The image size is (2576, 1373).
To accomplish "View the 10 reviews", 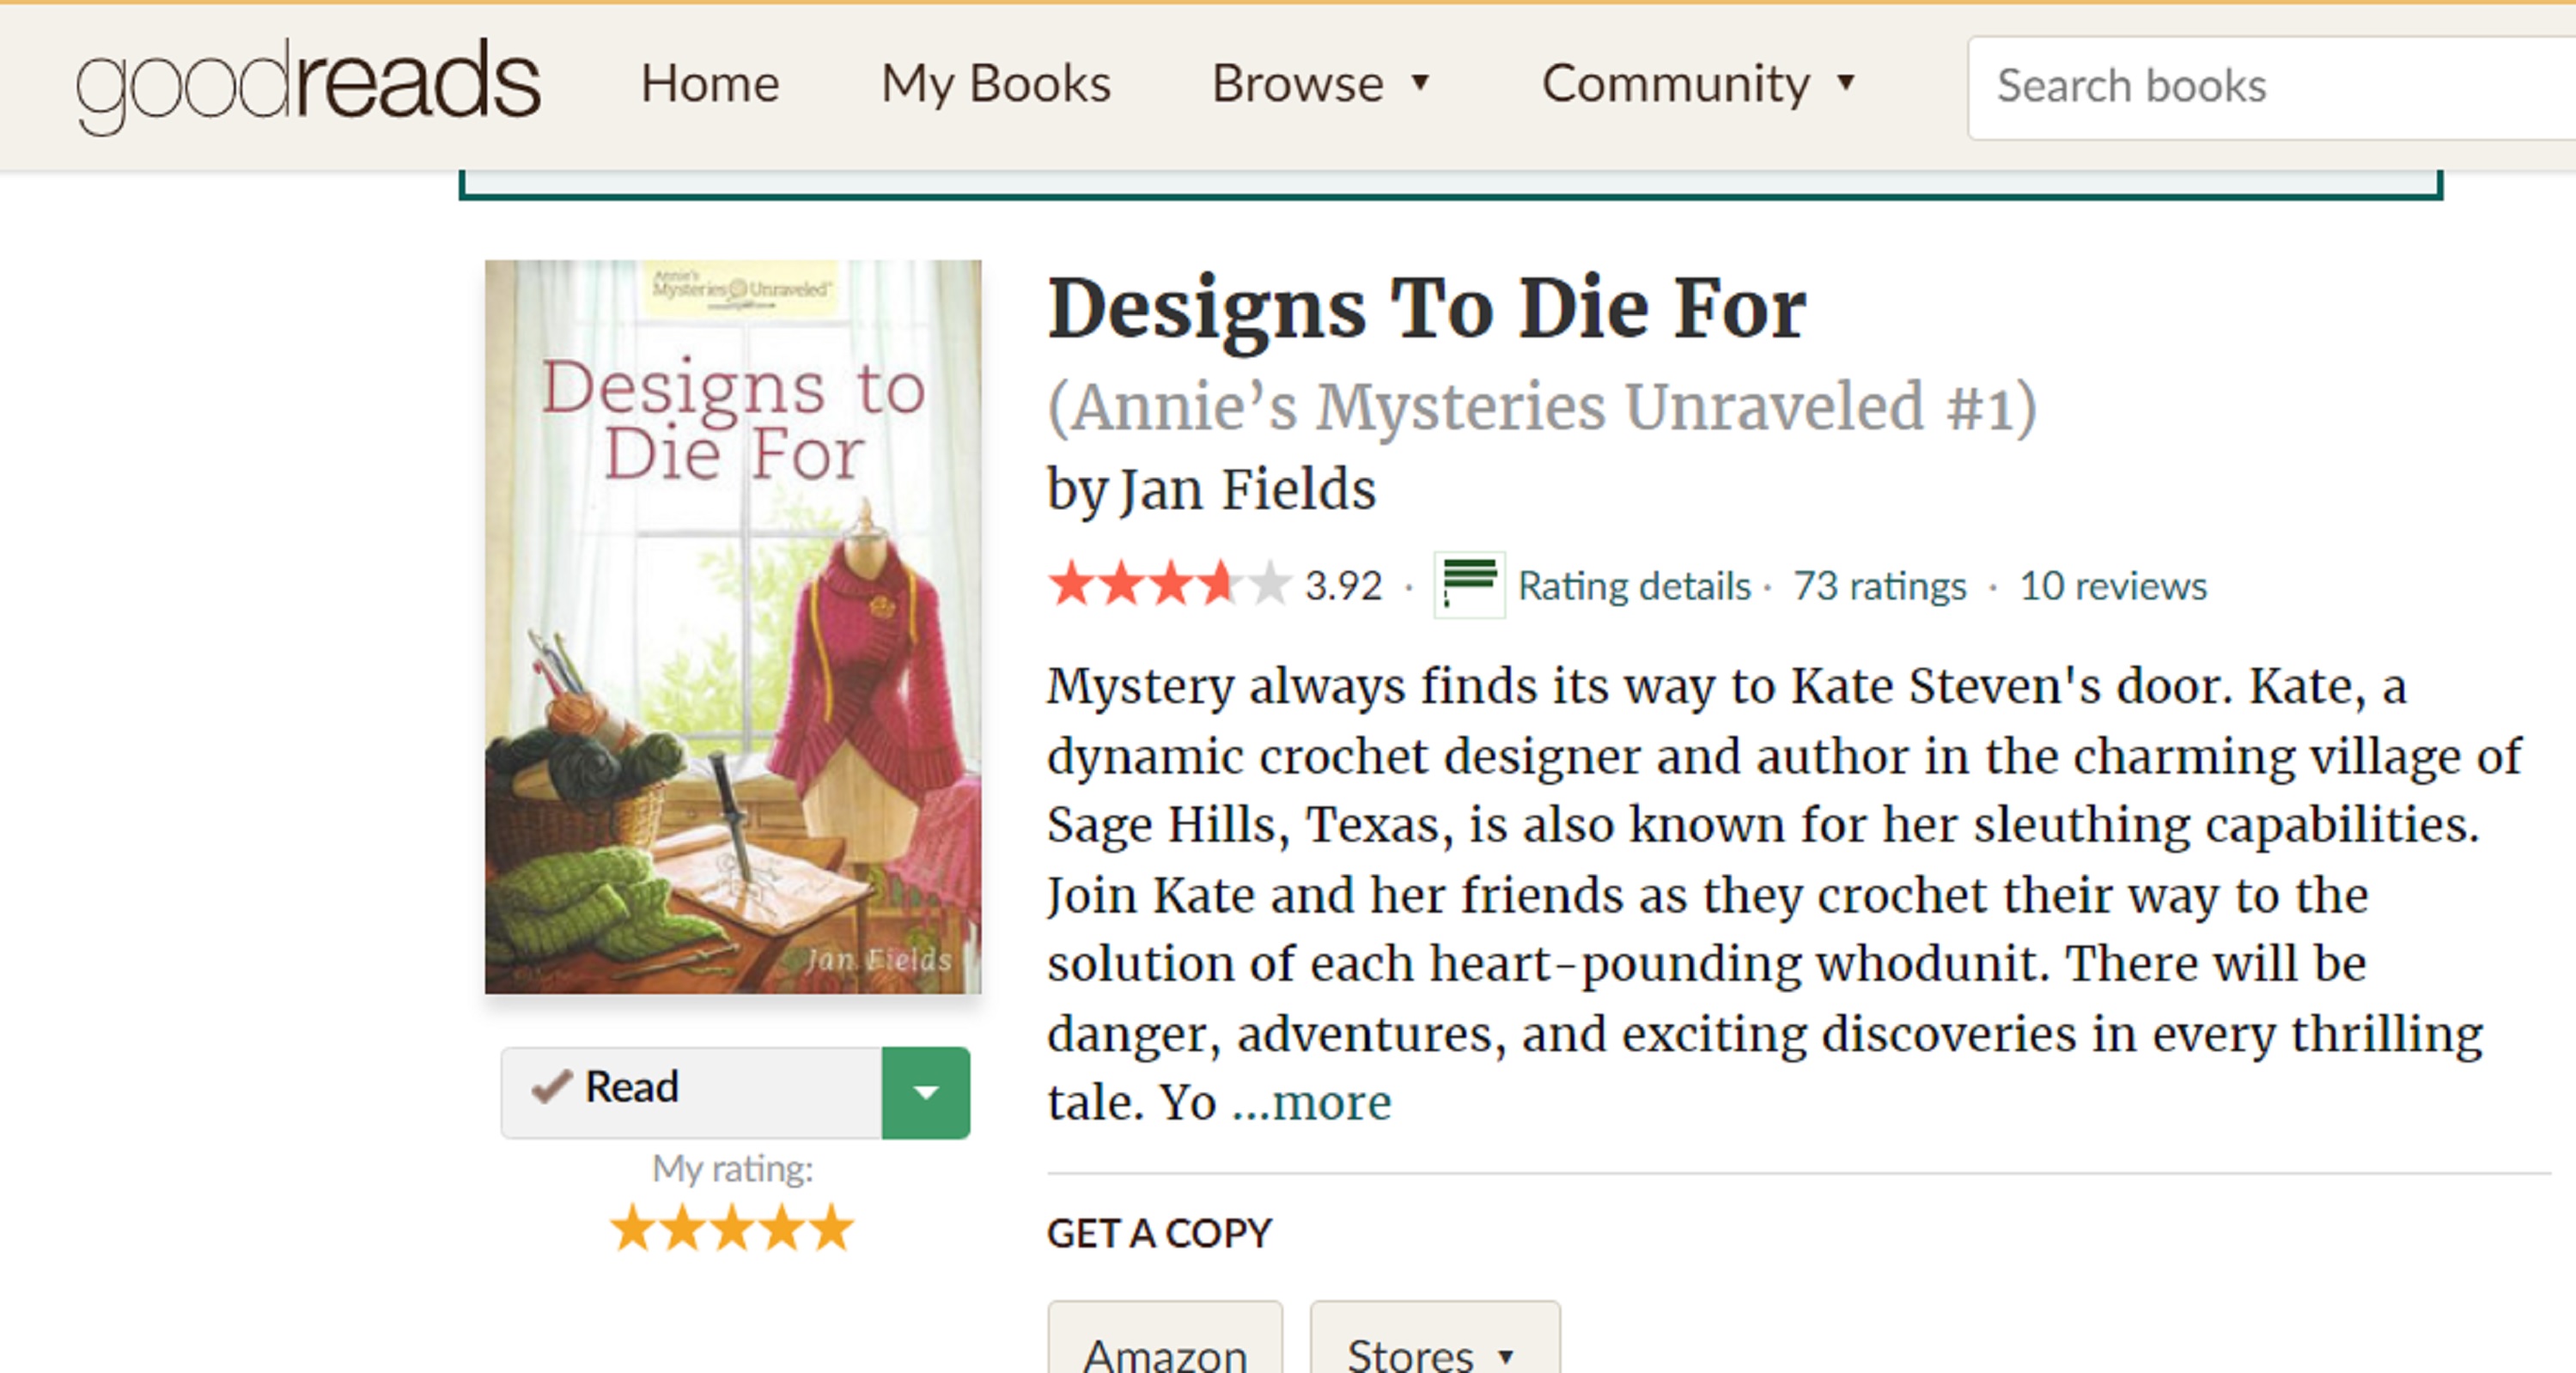I will coord(2113,586).
